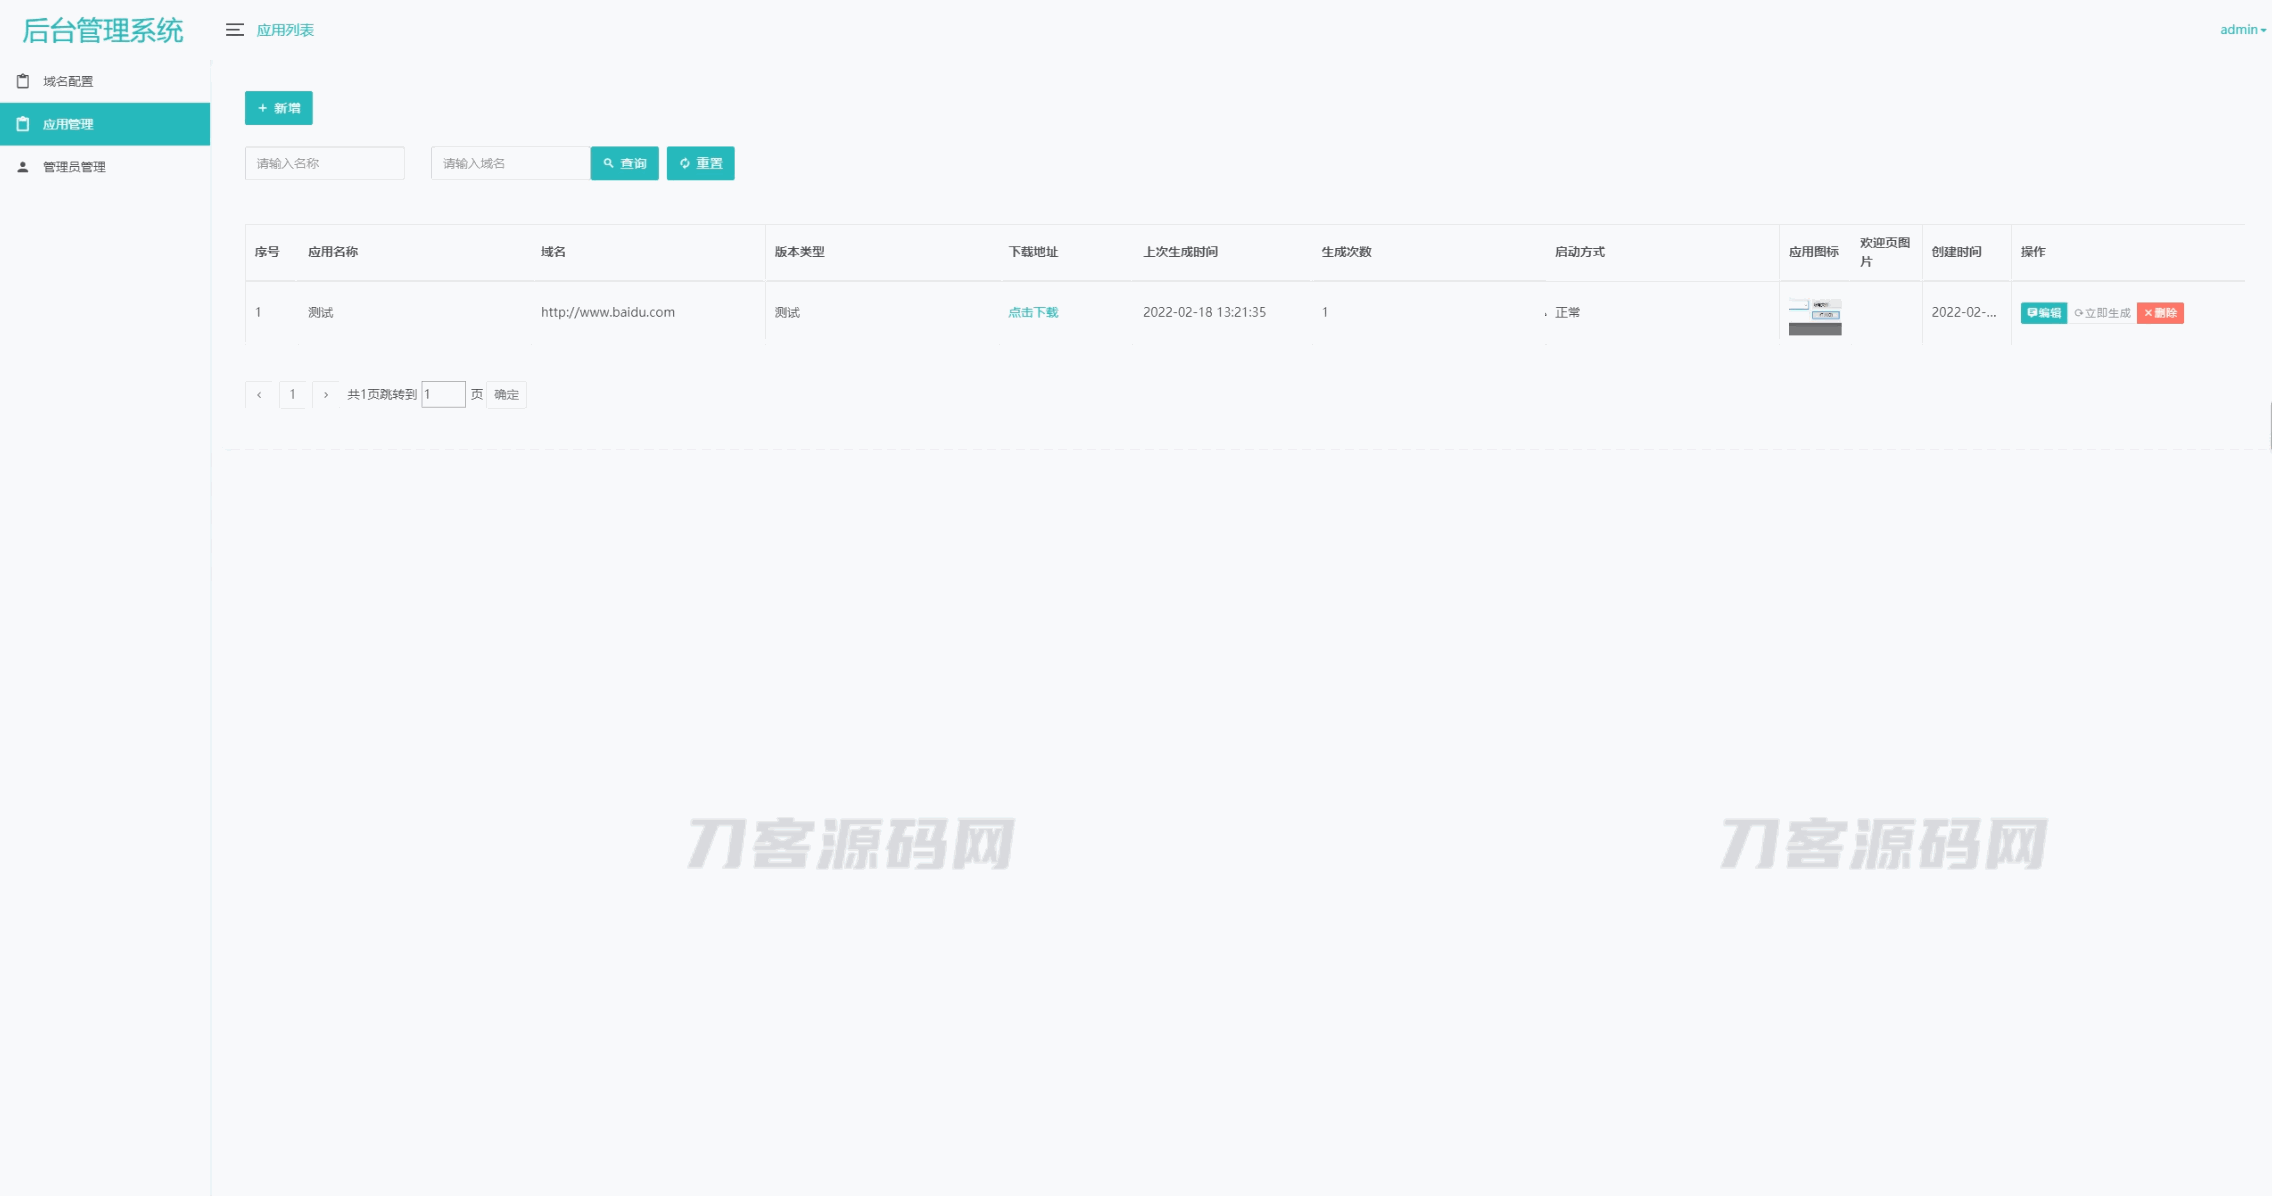
Task: Focus the 请输入域名 domain input field
Action: [510, 163]
